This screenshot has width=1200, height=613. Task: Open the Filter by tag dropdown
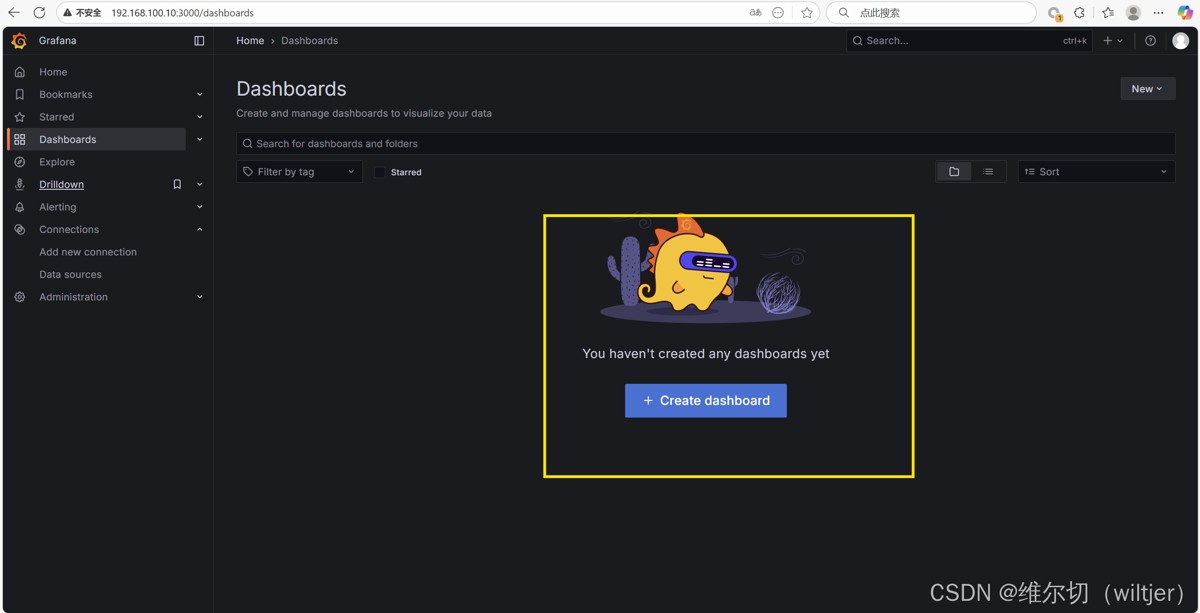pos(299,172)
